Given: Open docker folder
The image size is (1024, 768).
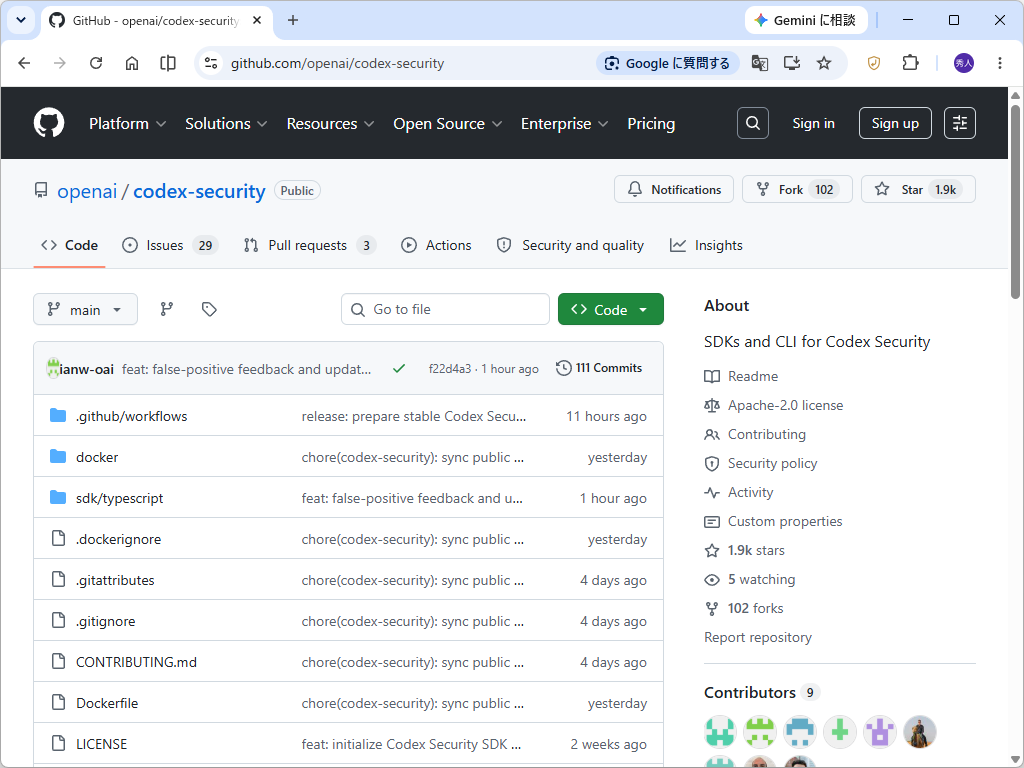Looking at the screenshot, I should [97, 457].
